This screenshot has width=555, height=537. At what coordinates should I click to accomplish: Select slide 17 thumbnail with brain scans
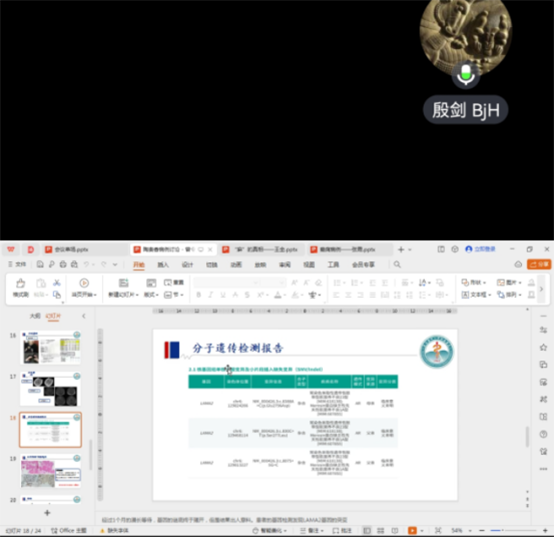coord(51,389)
